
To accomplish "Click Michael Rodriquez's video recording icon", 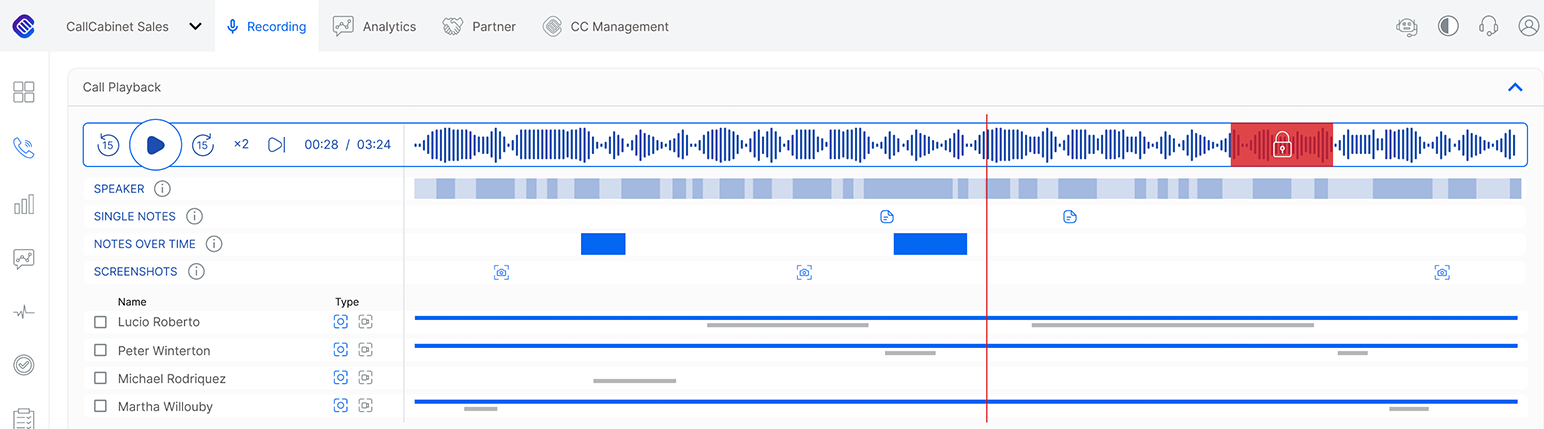I will point(365,377).
